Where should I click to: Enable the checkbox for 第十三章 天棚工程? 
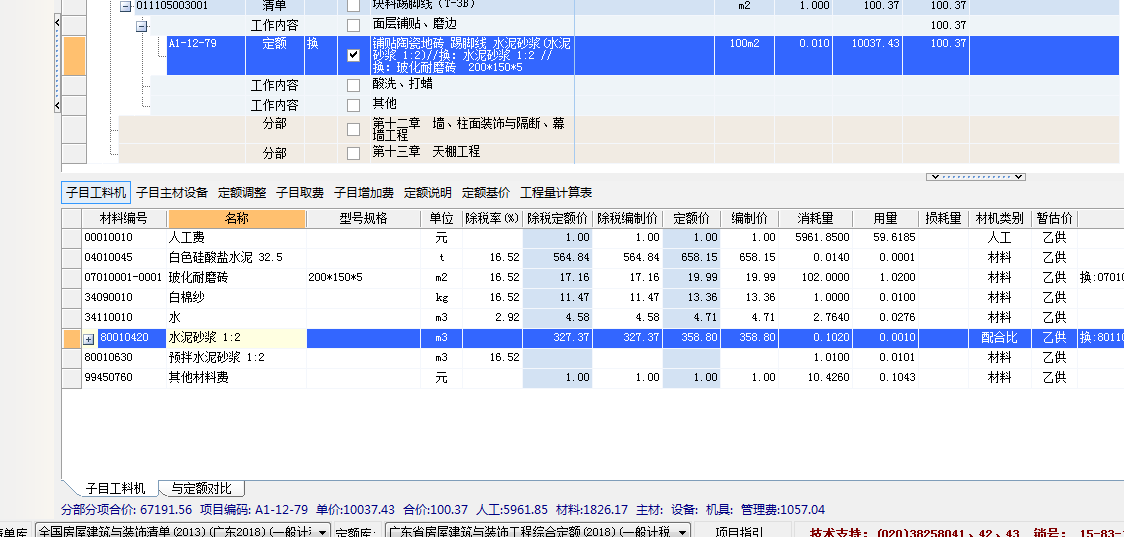tap(353, 153)
